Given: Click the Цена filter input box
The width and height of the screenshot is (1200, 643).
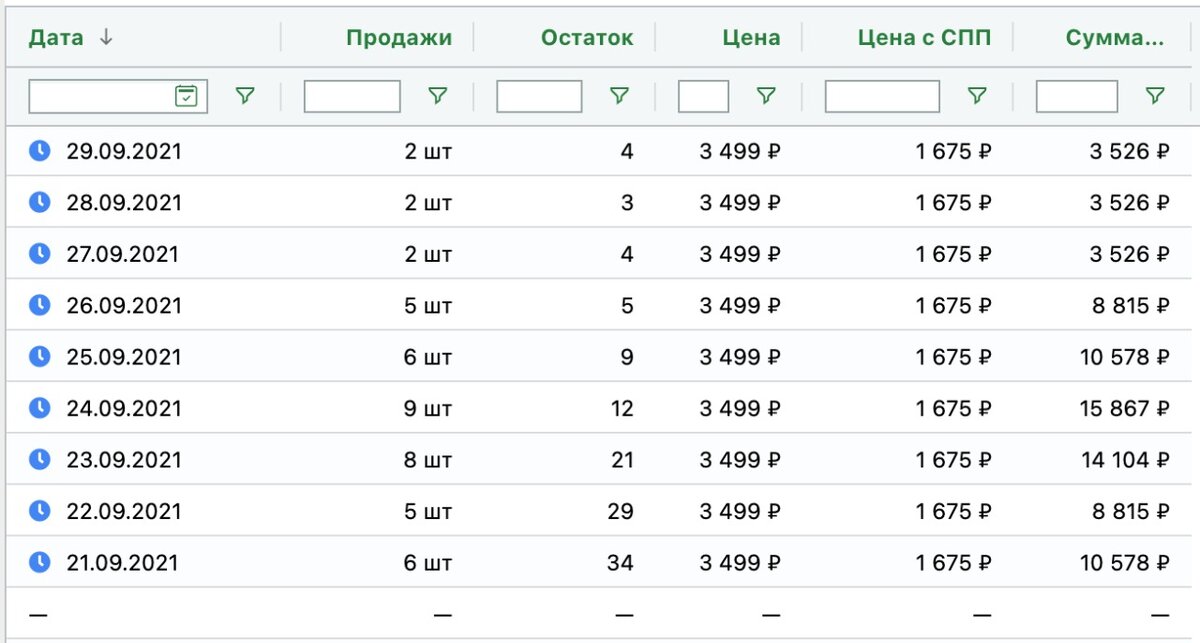Looking at the screenshot, I should tap(703, 95).
